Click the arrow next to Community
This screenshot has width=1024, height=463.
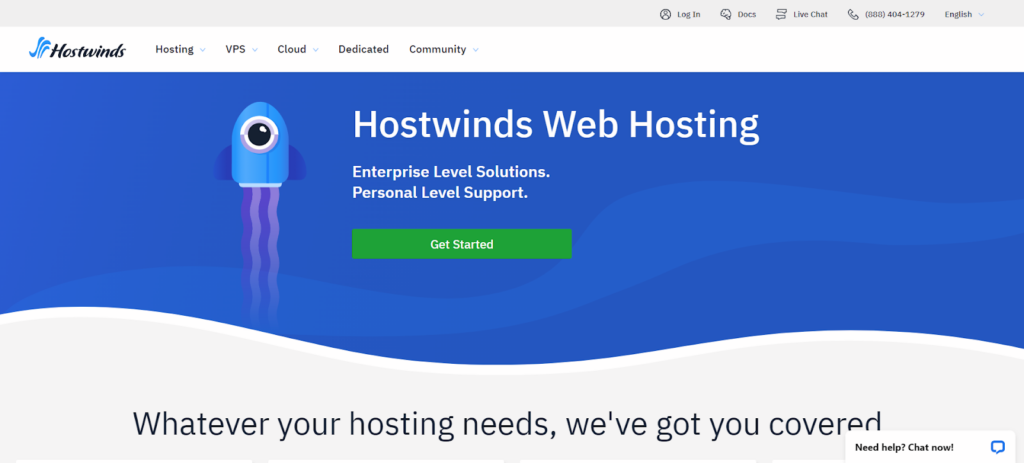coord(476,50)
